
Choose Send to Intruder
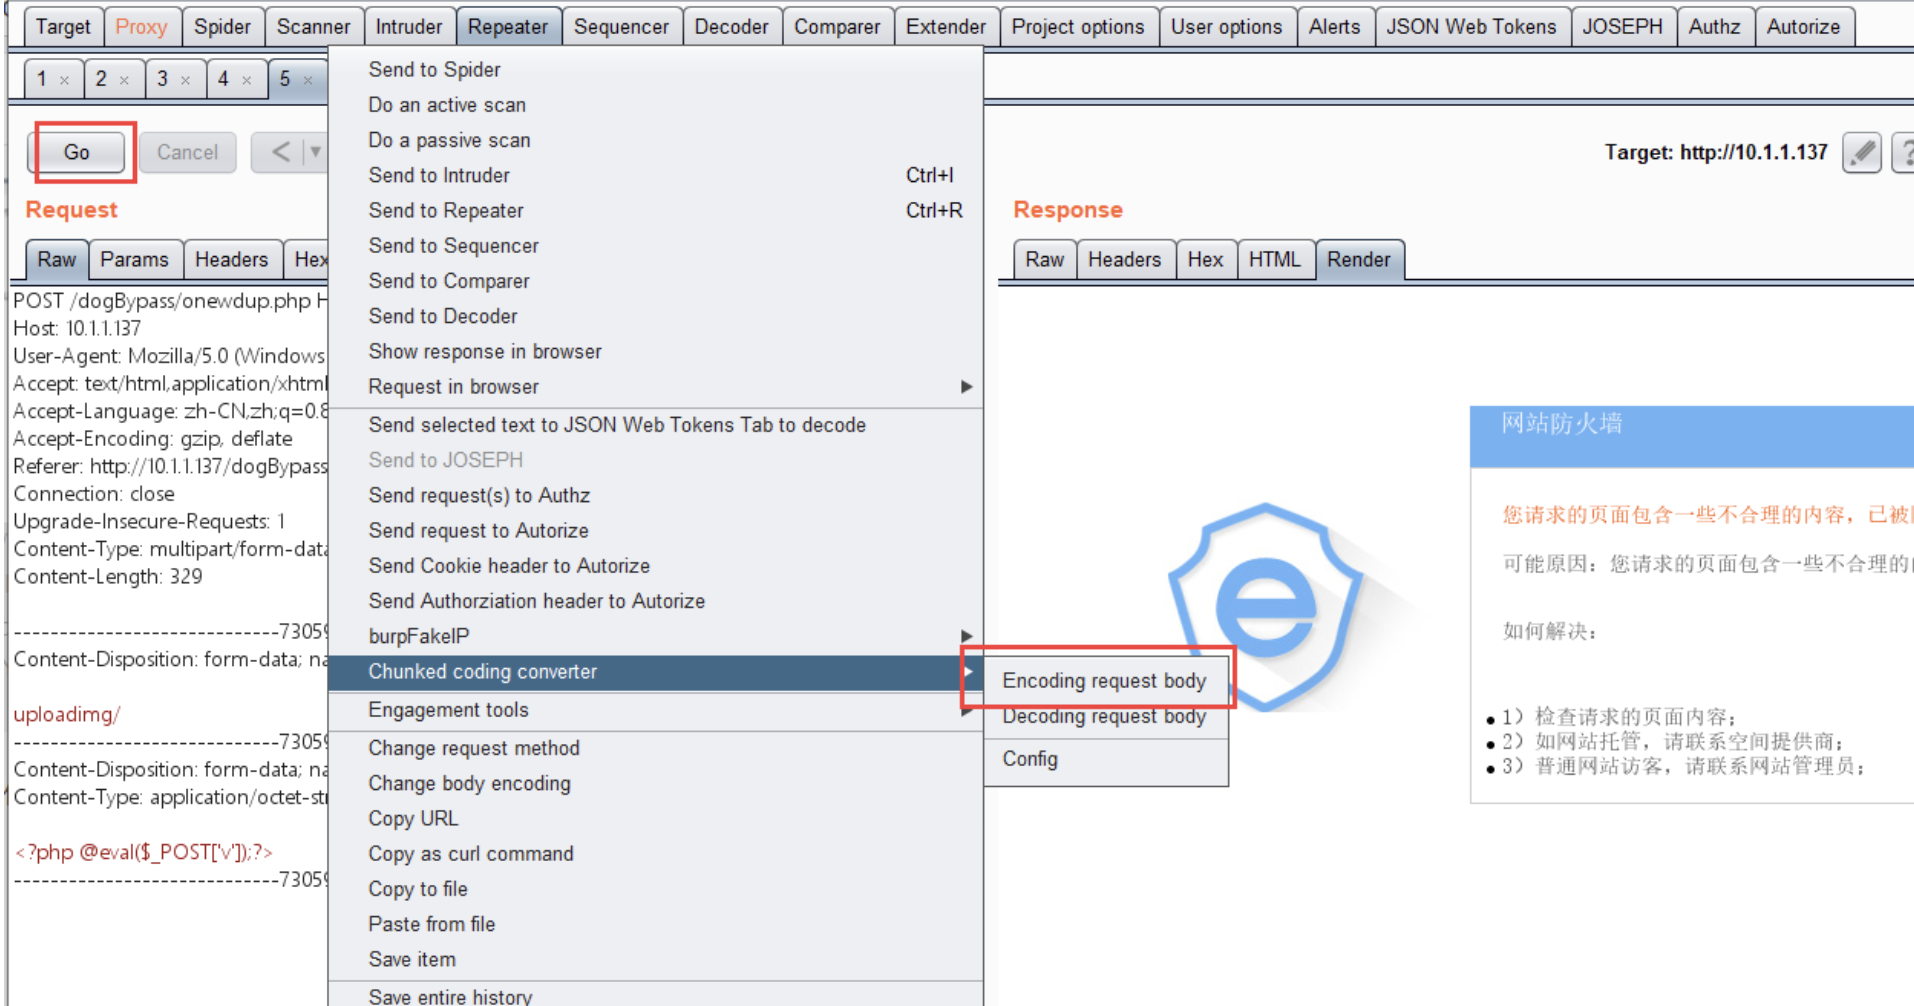coord(655,175)
